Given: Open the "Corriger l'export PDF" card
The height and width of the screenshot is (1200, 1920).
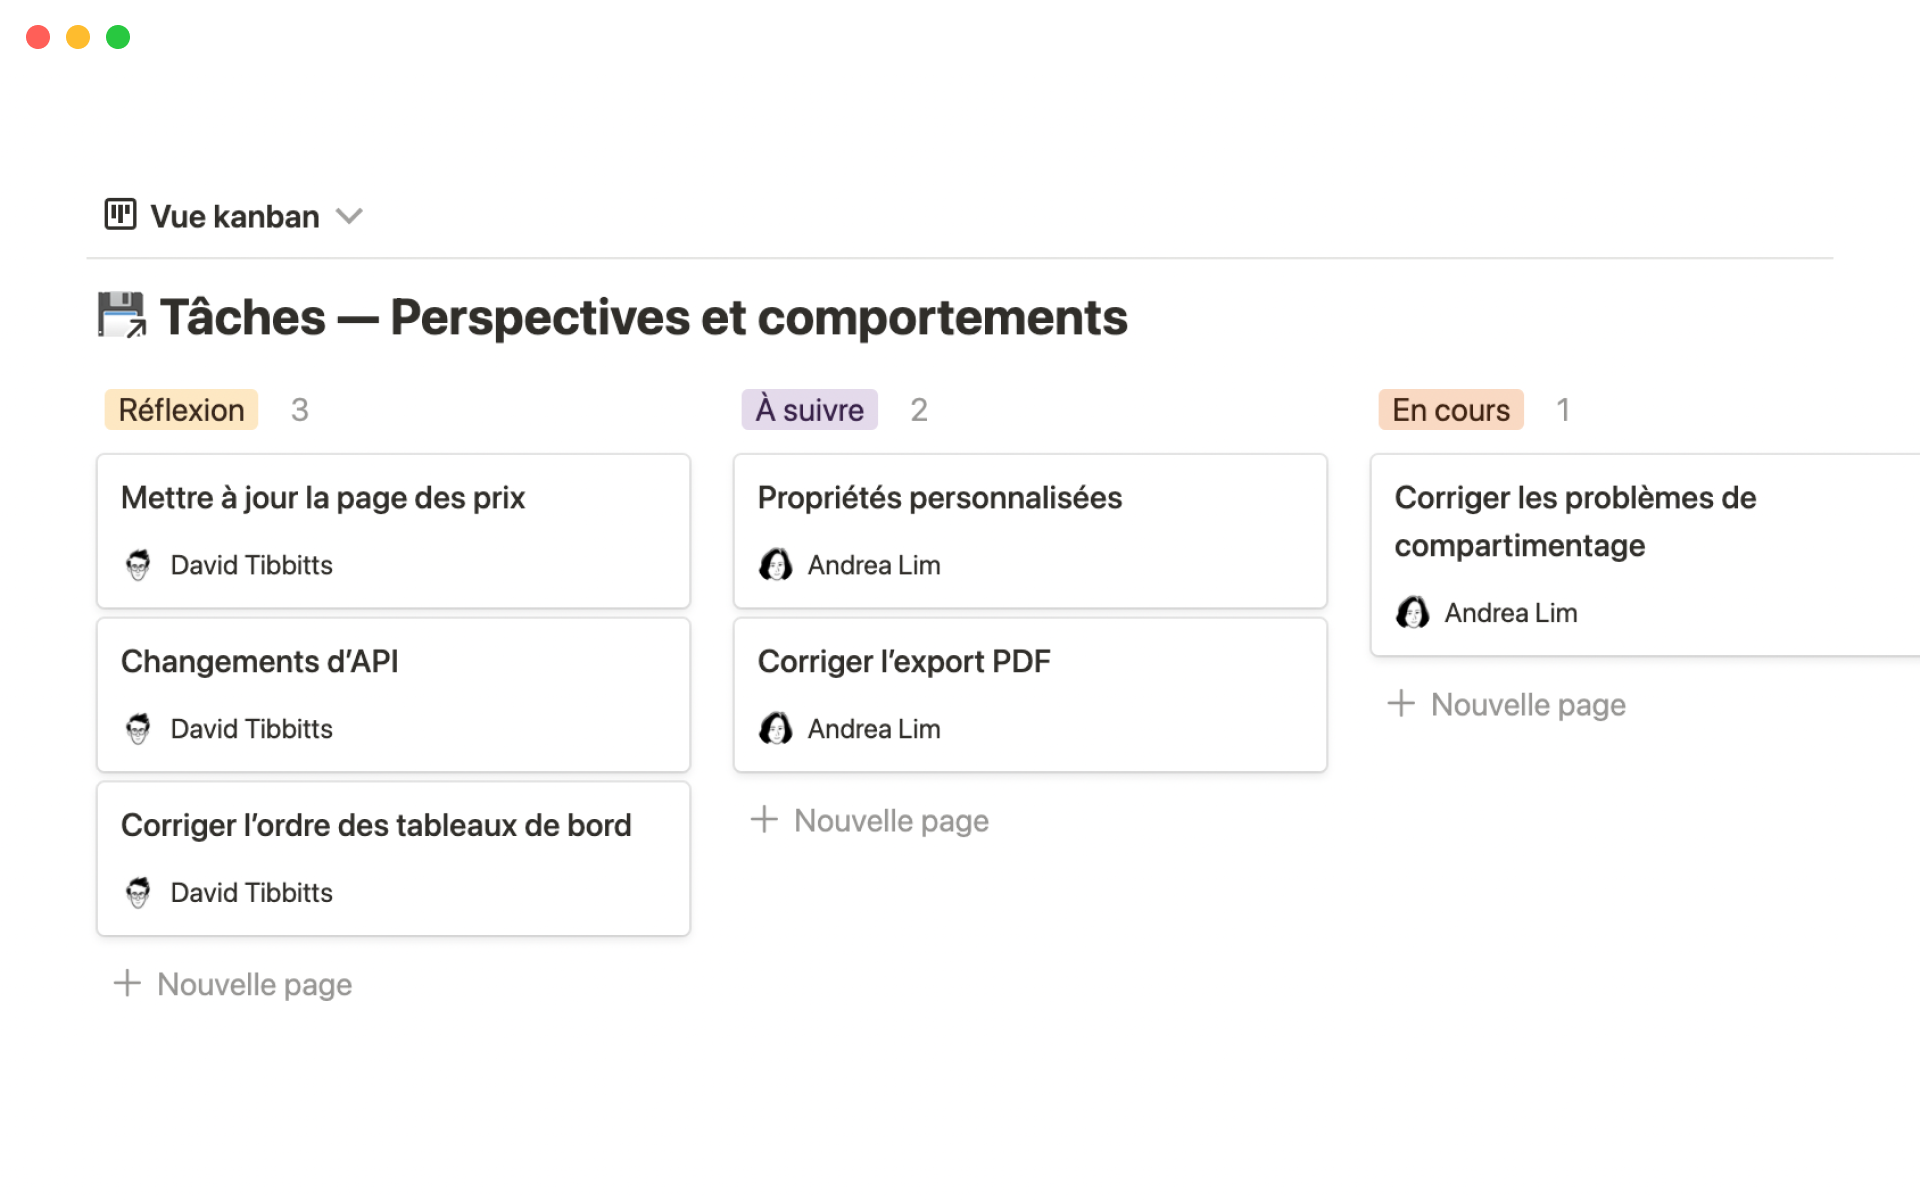Looking at the screenshot, I should point(904,661).
